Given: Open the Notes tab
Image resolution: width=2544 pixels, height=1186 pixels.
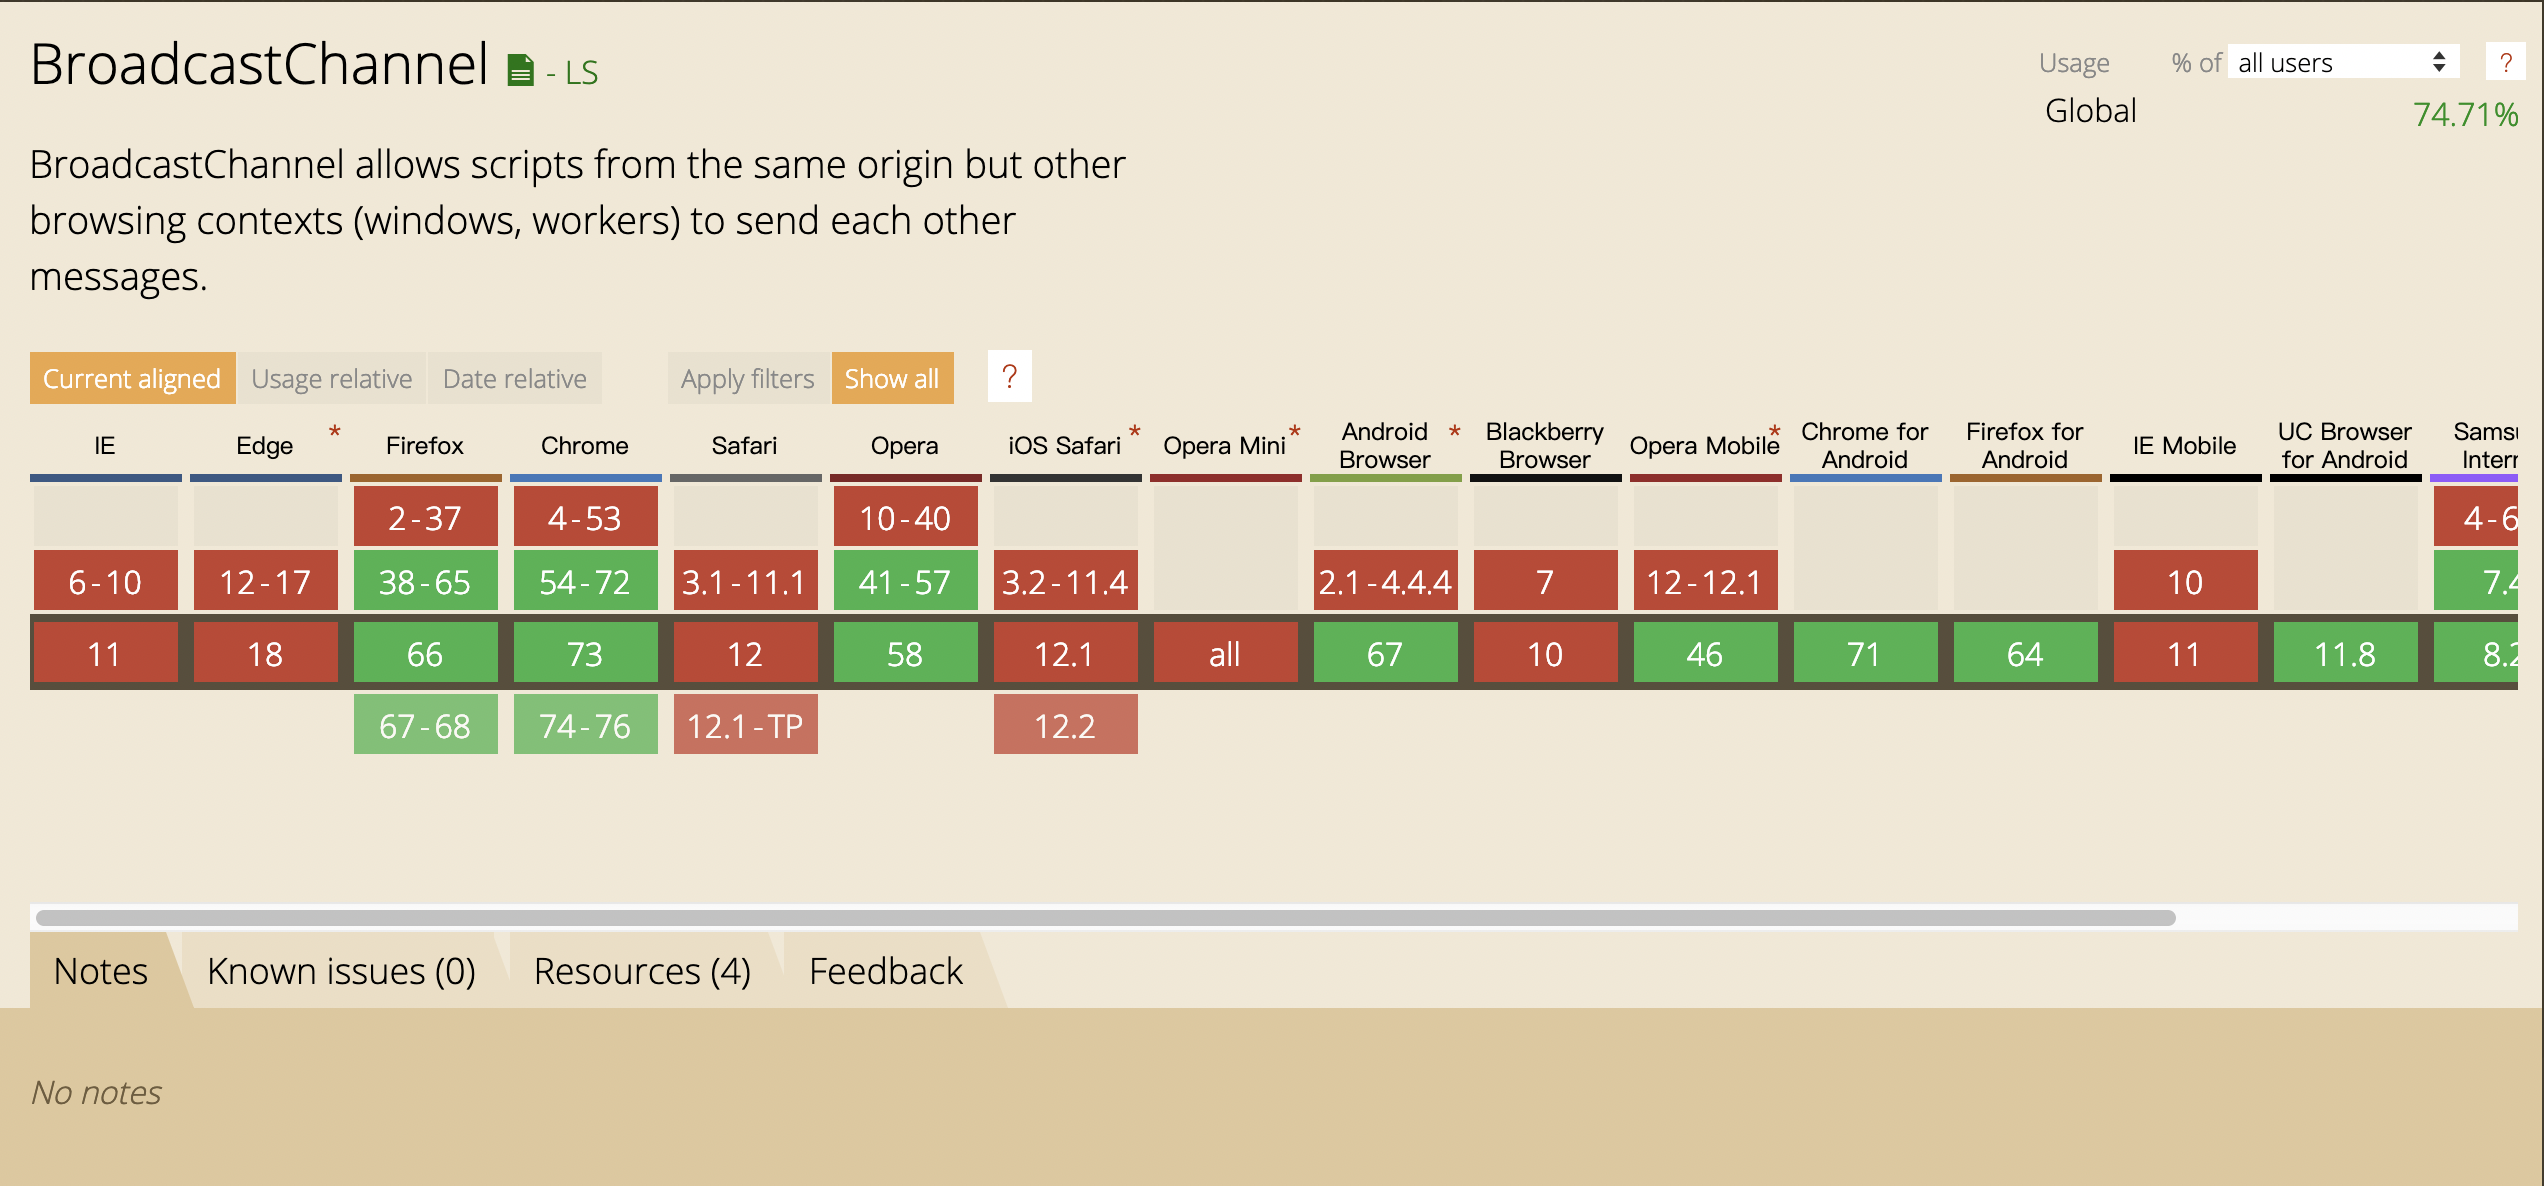Looking at the screenshot, I should click(101, 970).
